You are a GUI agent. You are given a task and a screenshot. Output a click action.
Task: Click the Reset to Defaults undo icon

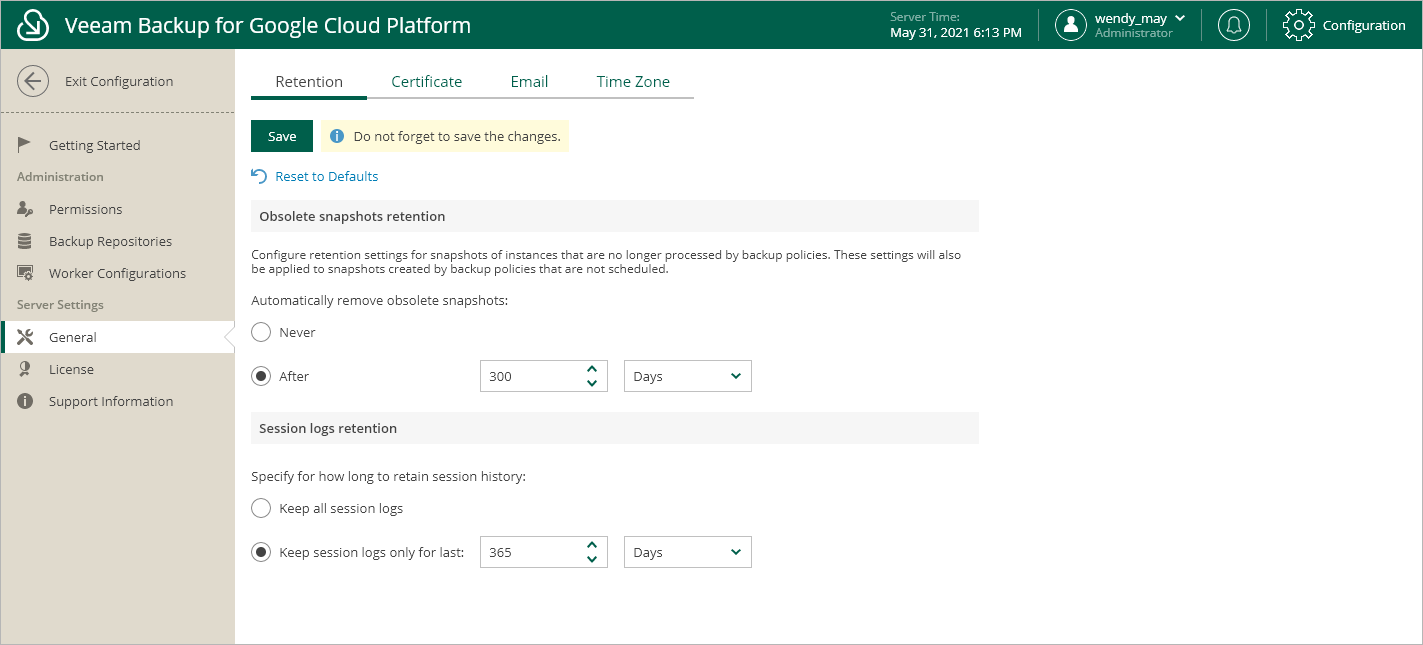pyautogui.click(x=259, y=176)
